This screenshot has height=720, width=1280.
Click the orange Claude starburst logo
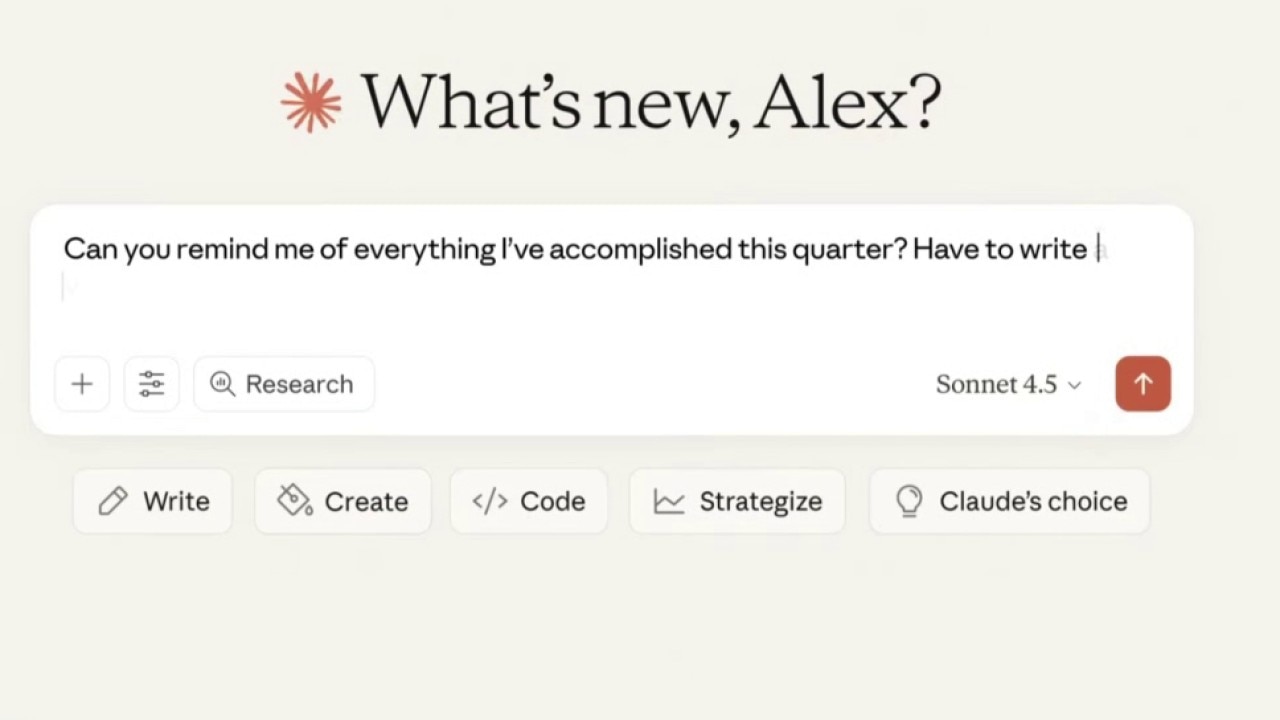[311, 102]
